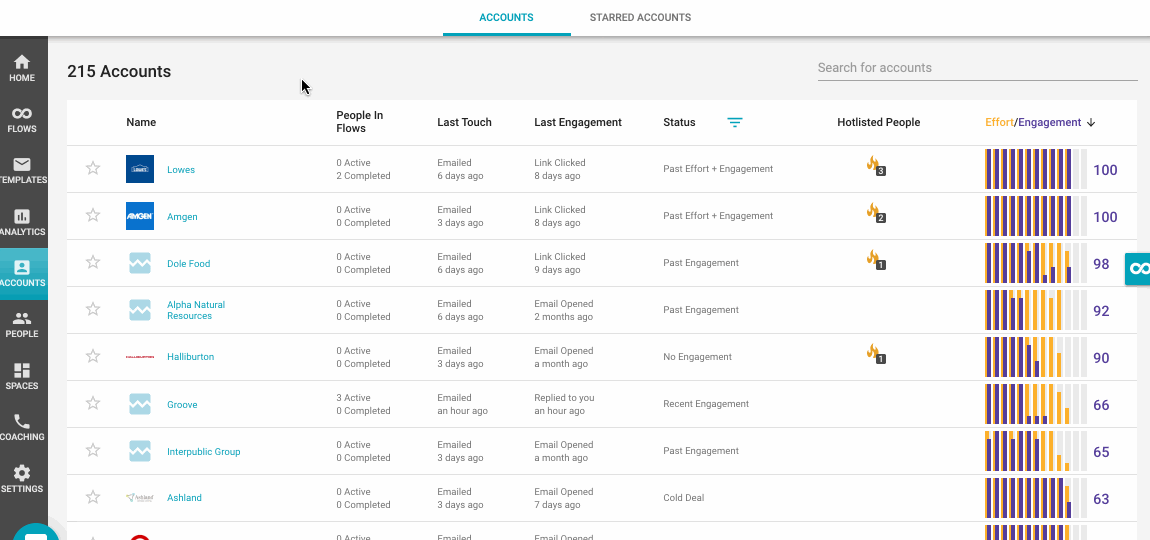Open the Amgen account link
Image resolution: width=1150 pixels, height=540 pixels.
click(182, 216)
